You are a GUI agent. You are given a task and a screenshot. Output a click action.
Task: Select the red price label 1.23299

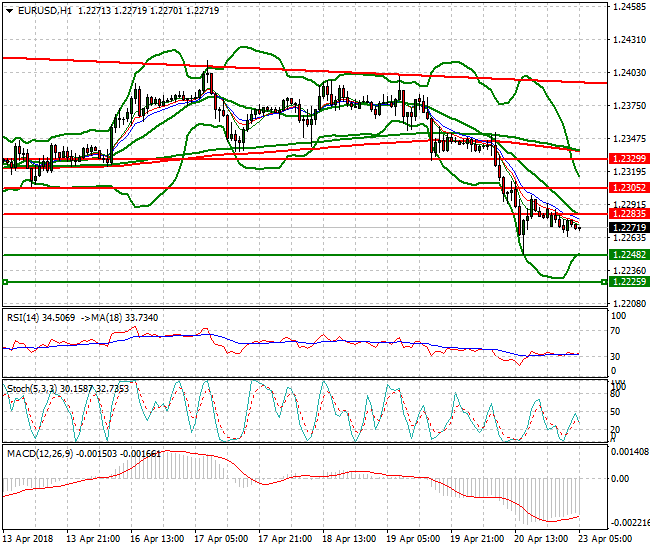tap(629, 159)
